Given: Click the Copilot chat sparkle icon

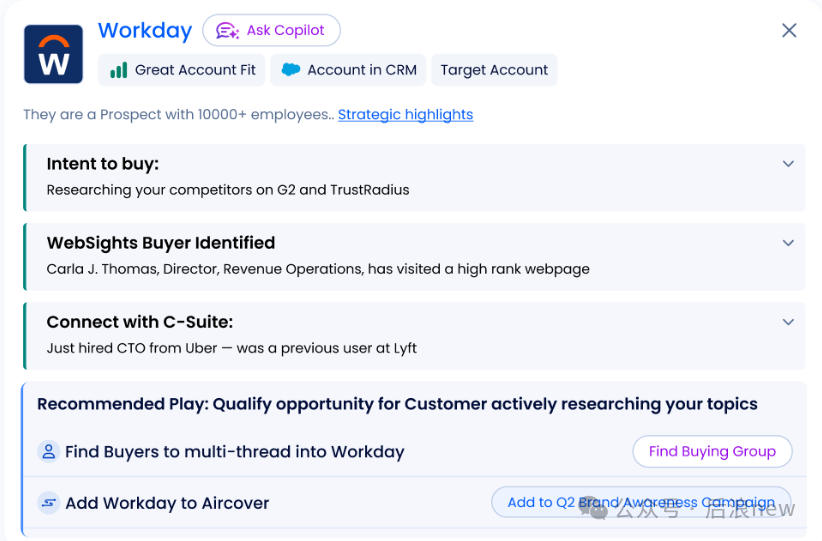Looking at the screenshot, I should click(x=227, y=31).
